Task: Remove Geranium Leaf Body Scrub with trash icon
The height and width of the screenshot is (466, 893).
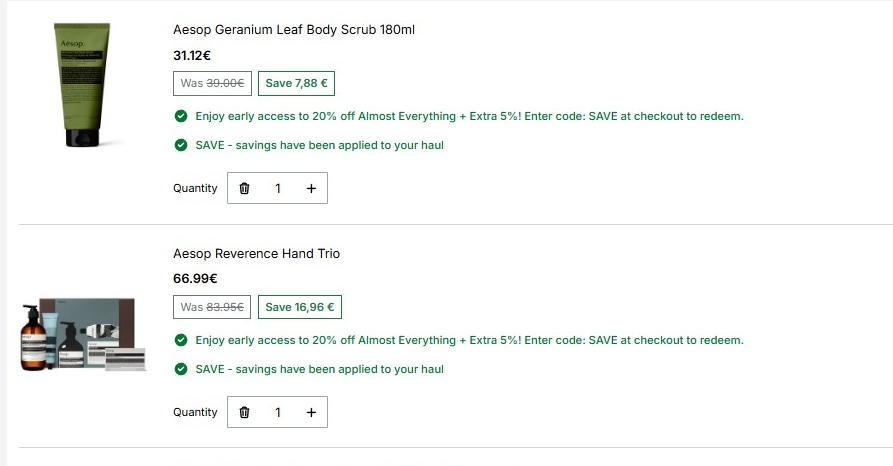Action: click(x=244, y=188)
